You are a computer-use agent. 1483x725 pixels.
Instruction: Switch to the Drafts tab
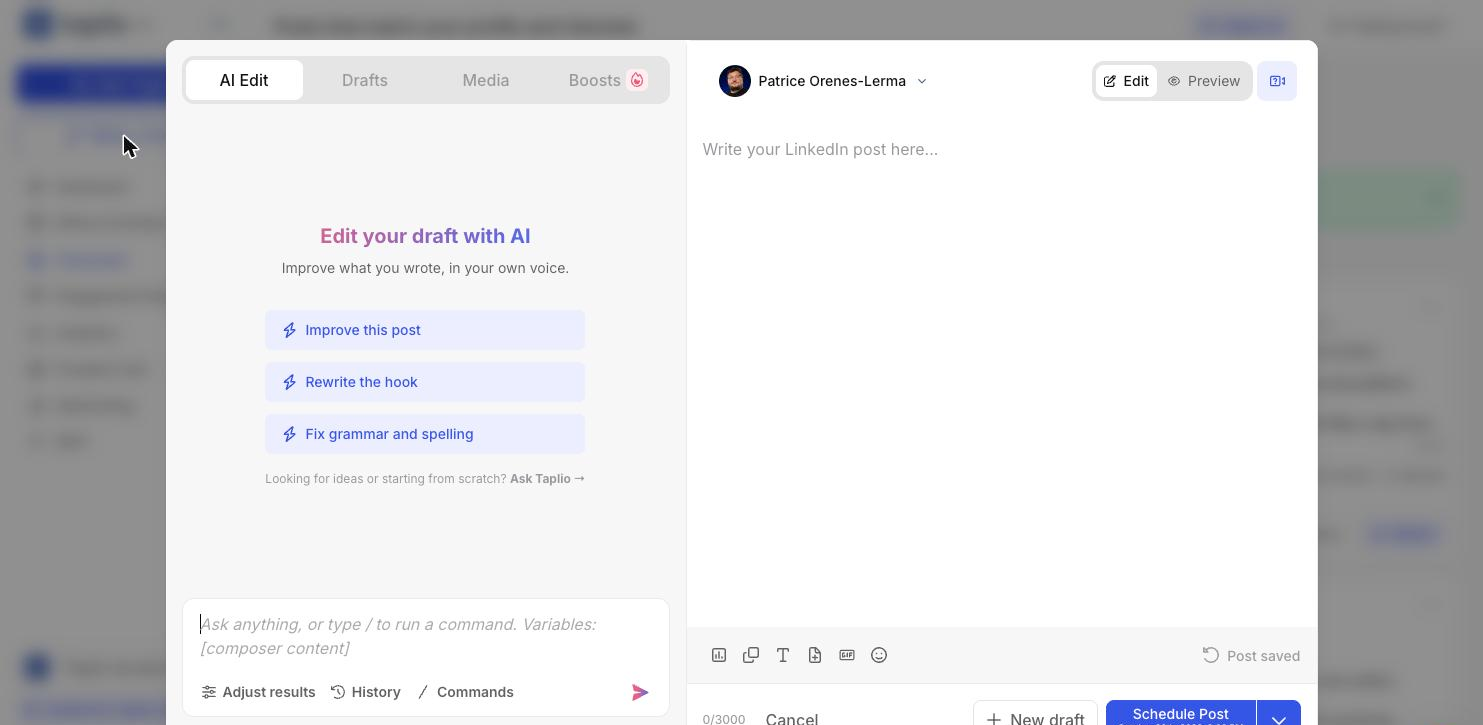[365, 80]
